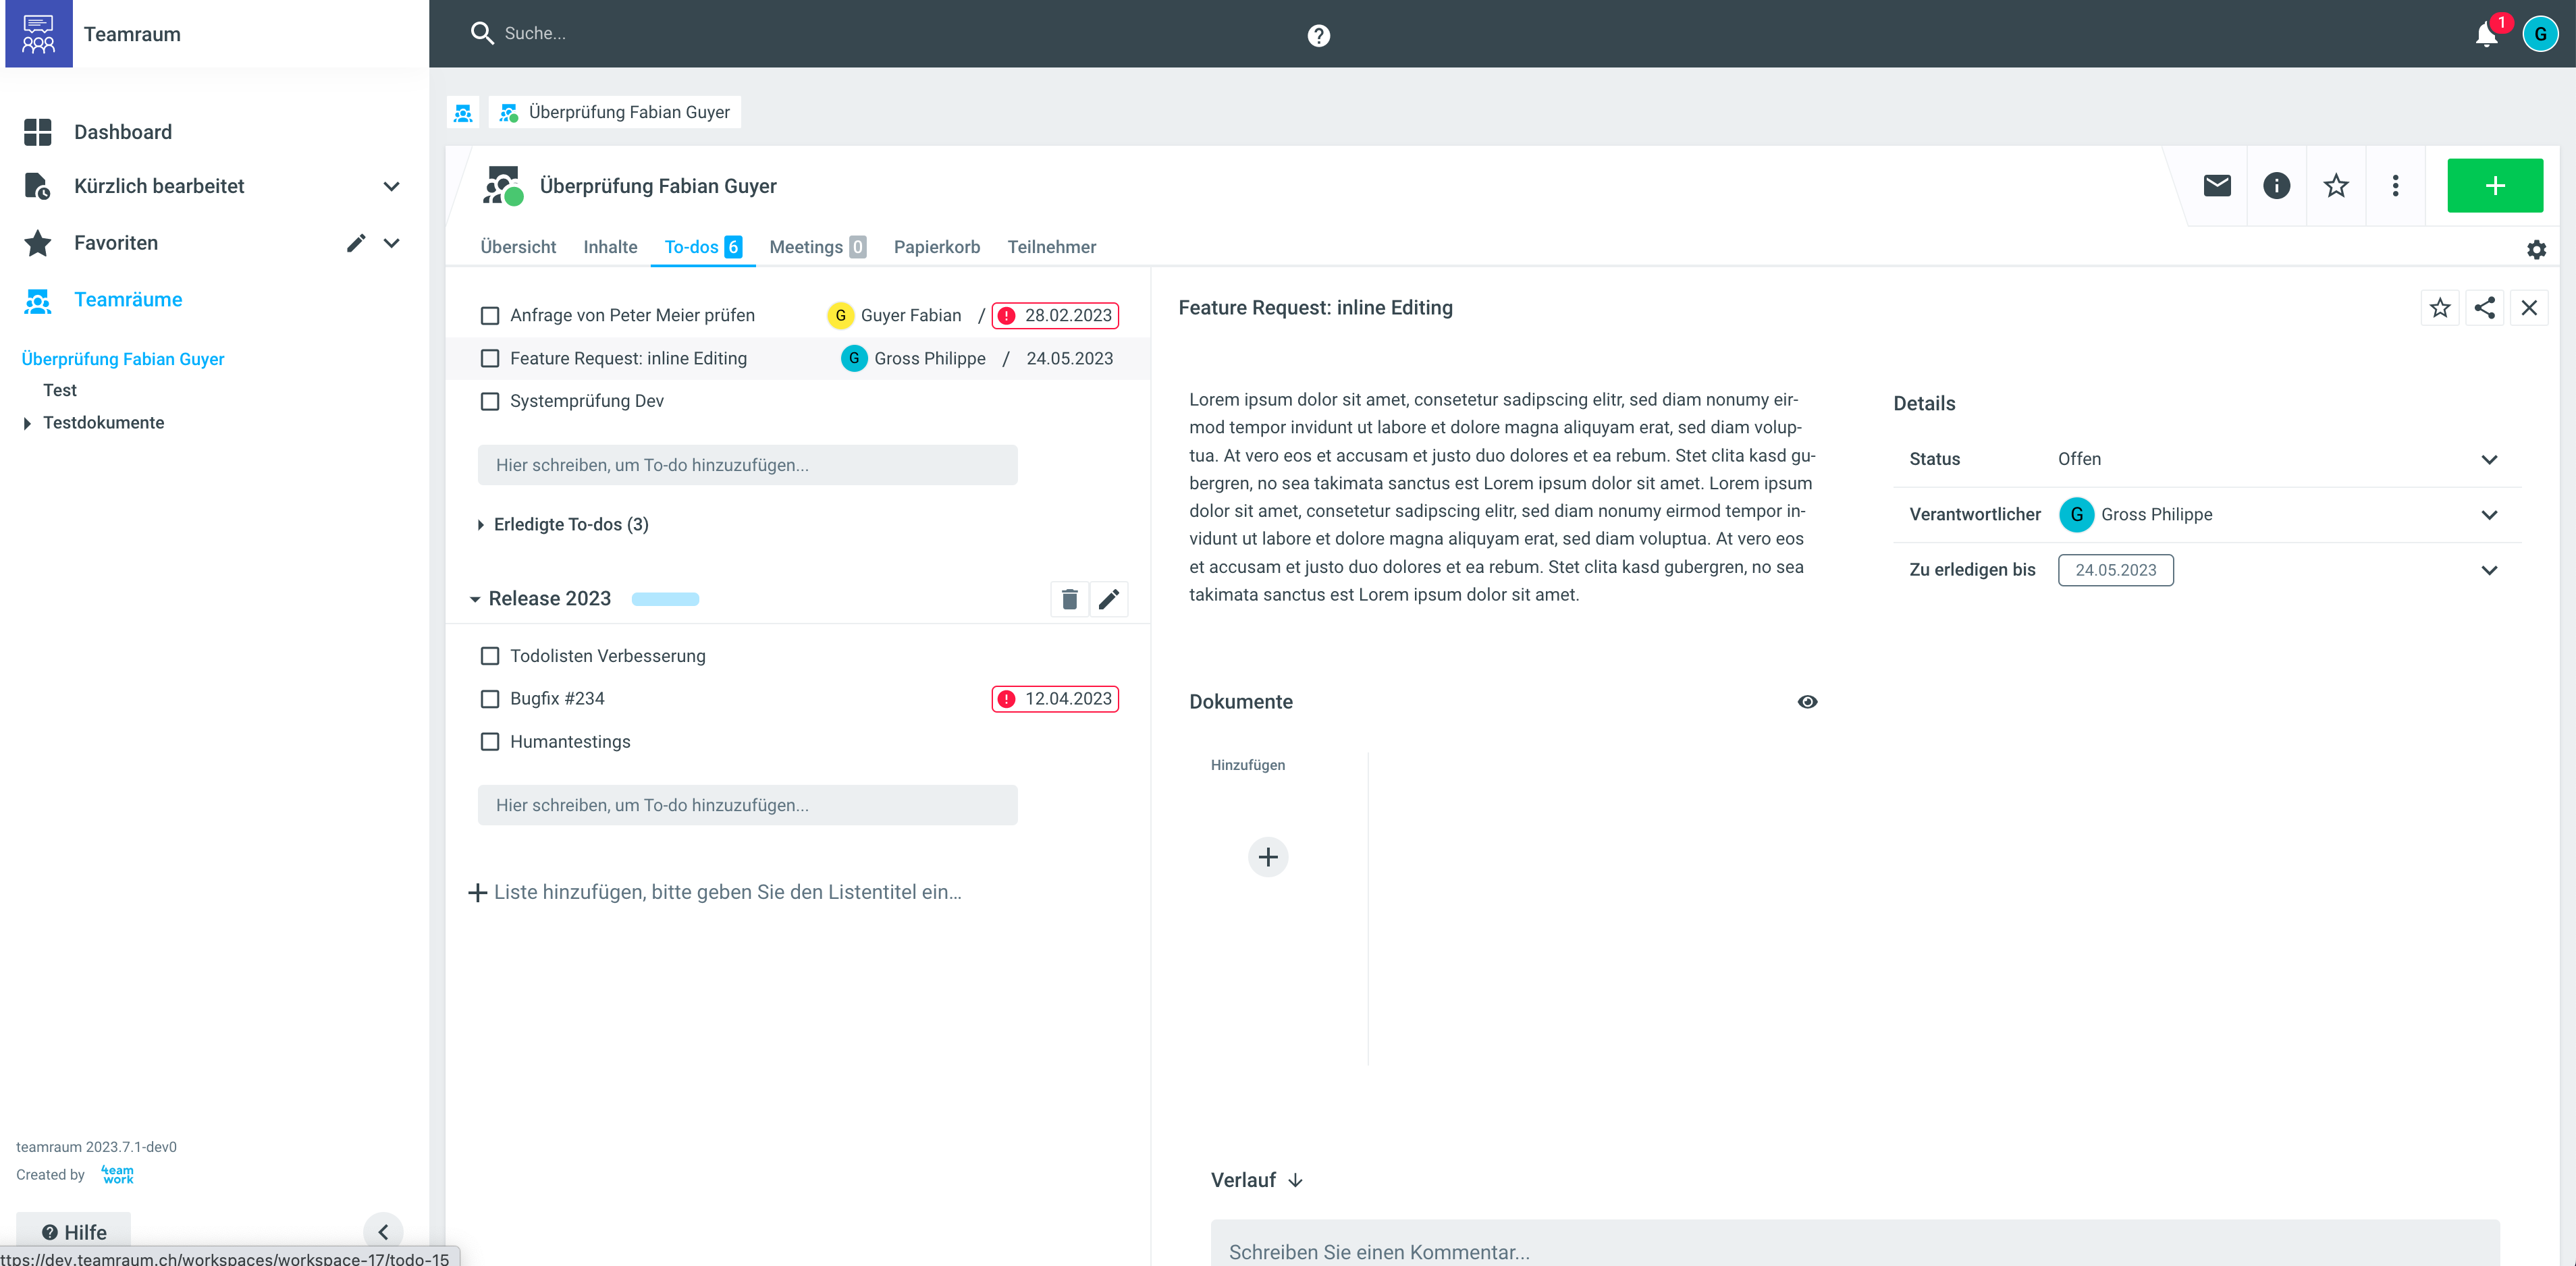Open the three-dot more options menu

(x=2395, y=185)
